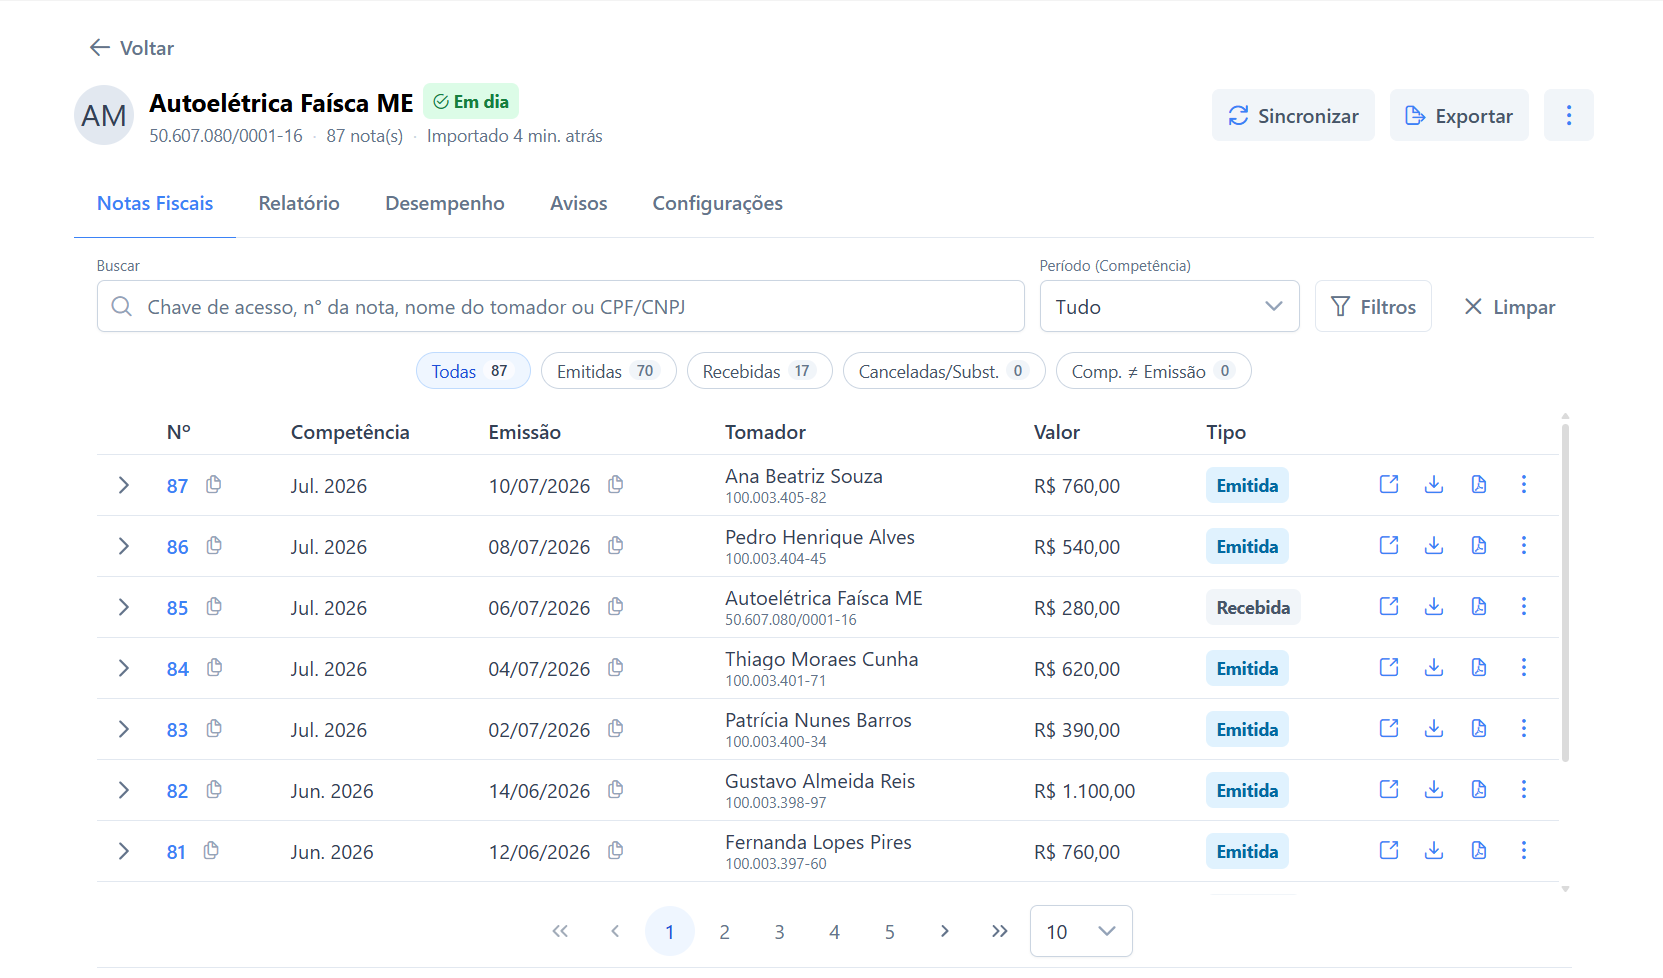Open rows per page dropdown

[1081, 931]
